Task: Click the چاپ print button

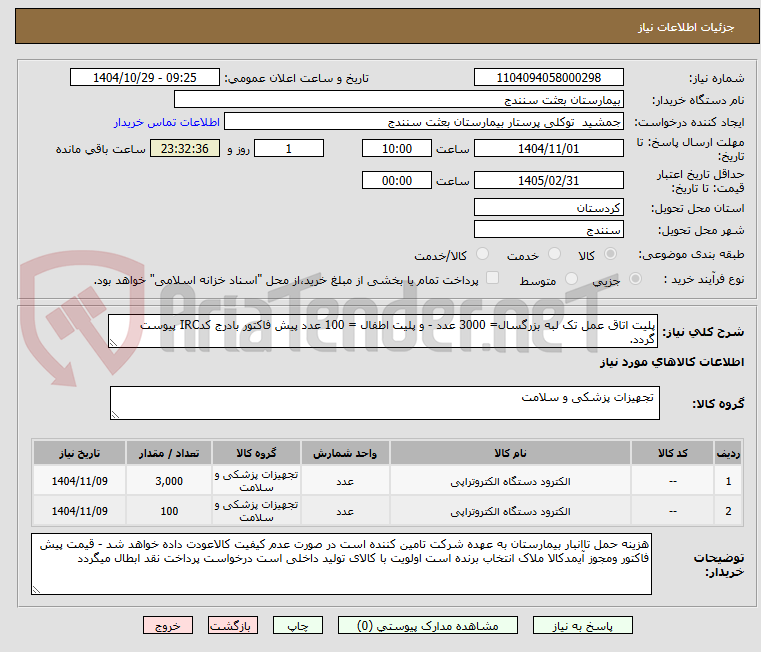Action: pos(298,625)
